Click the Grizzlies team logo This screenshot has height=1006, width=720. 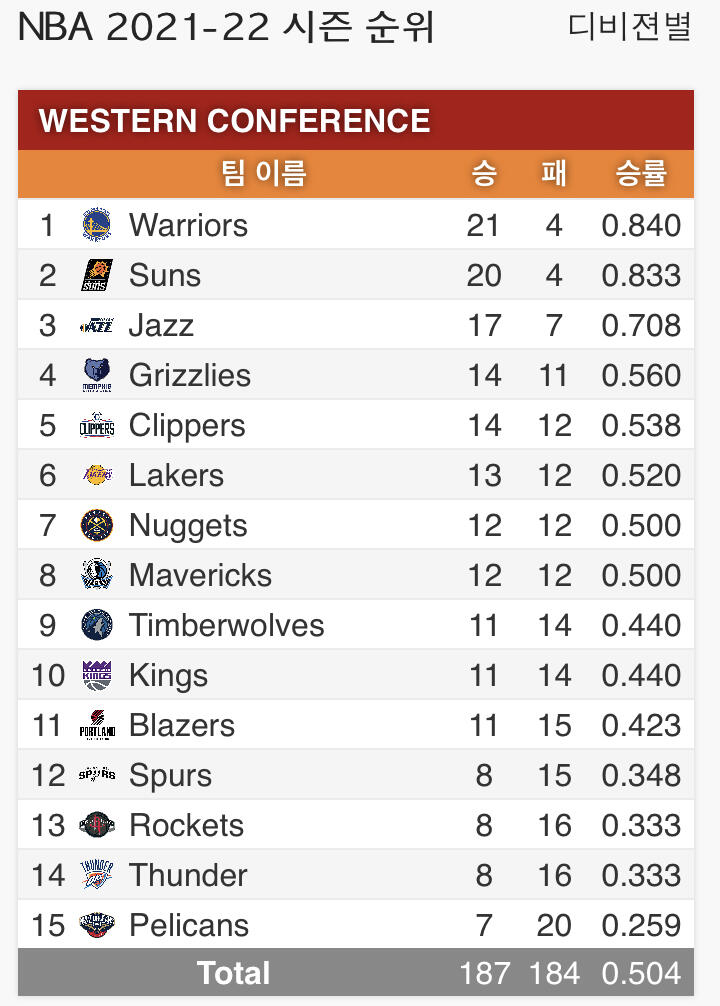(x=97, y=375)
